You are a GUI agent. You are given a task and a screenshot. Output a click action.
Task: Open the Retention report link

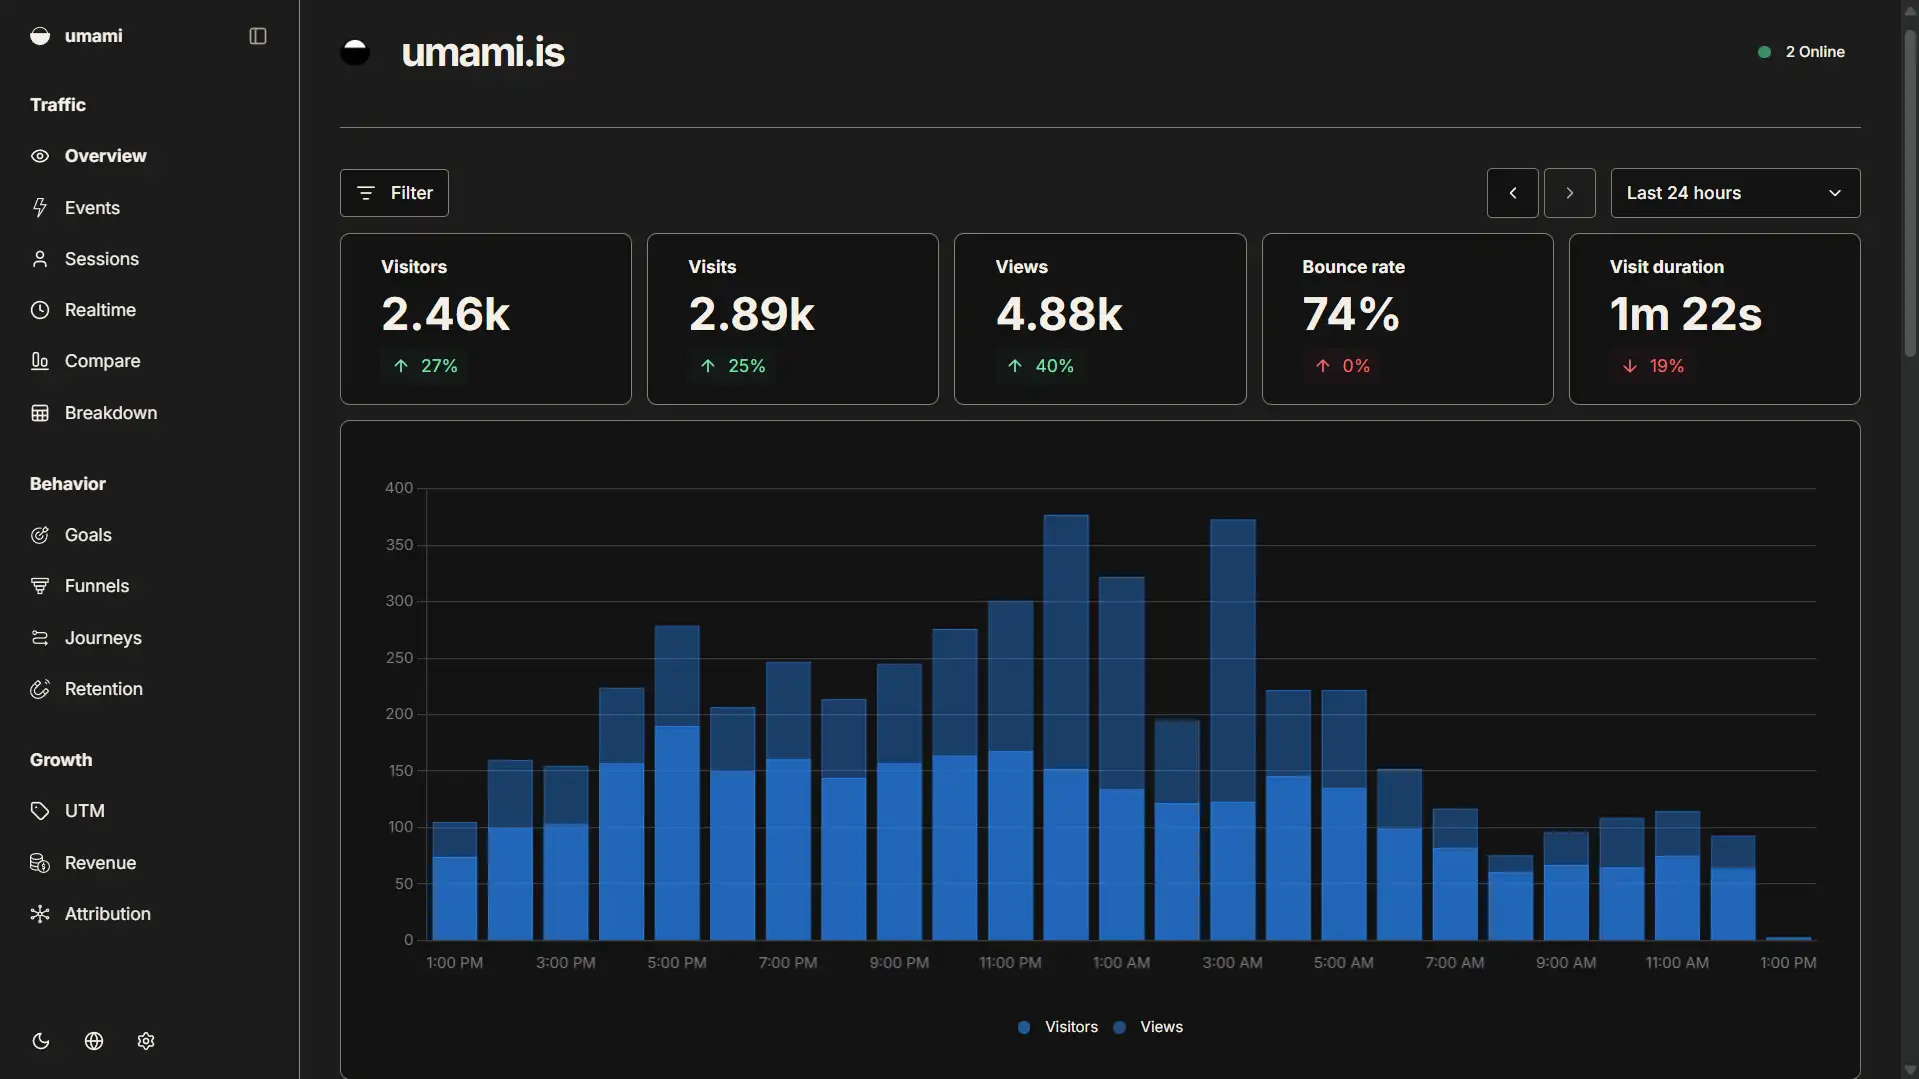[x=103, y=689]
